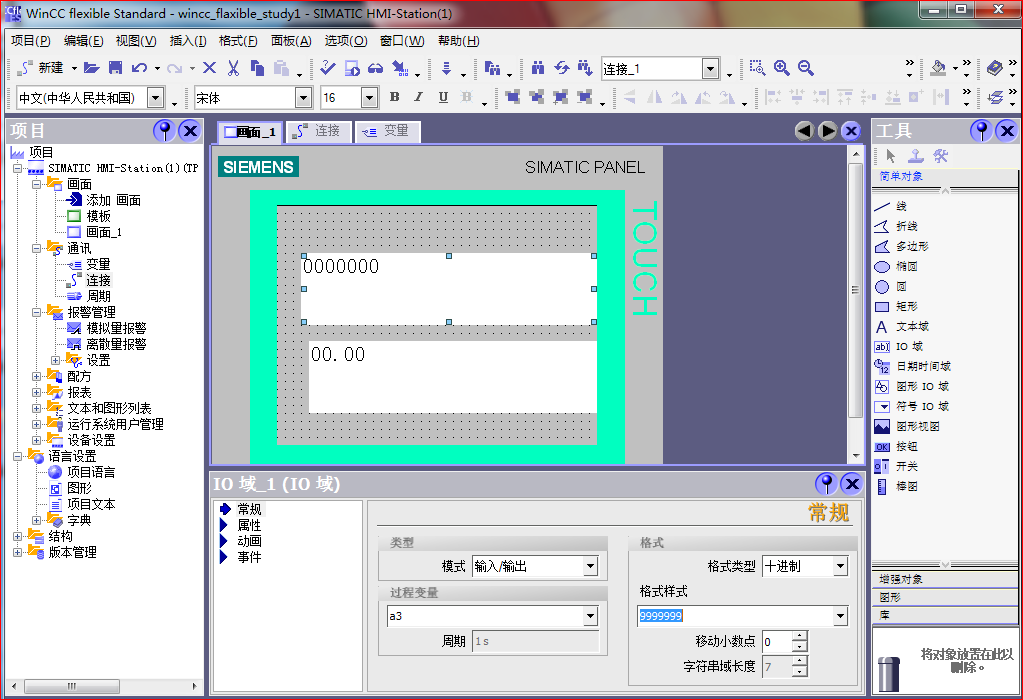Image resolution: width=1023 pixels, height=700 pixels.
Task: Toggle Underline text formatting
Action: (x=443, y=97)
